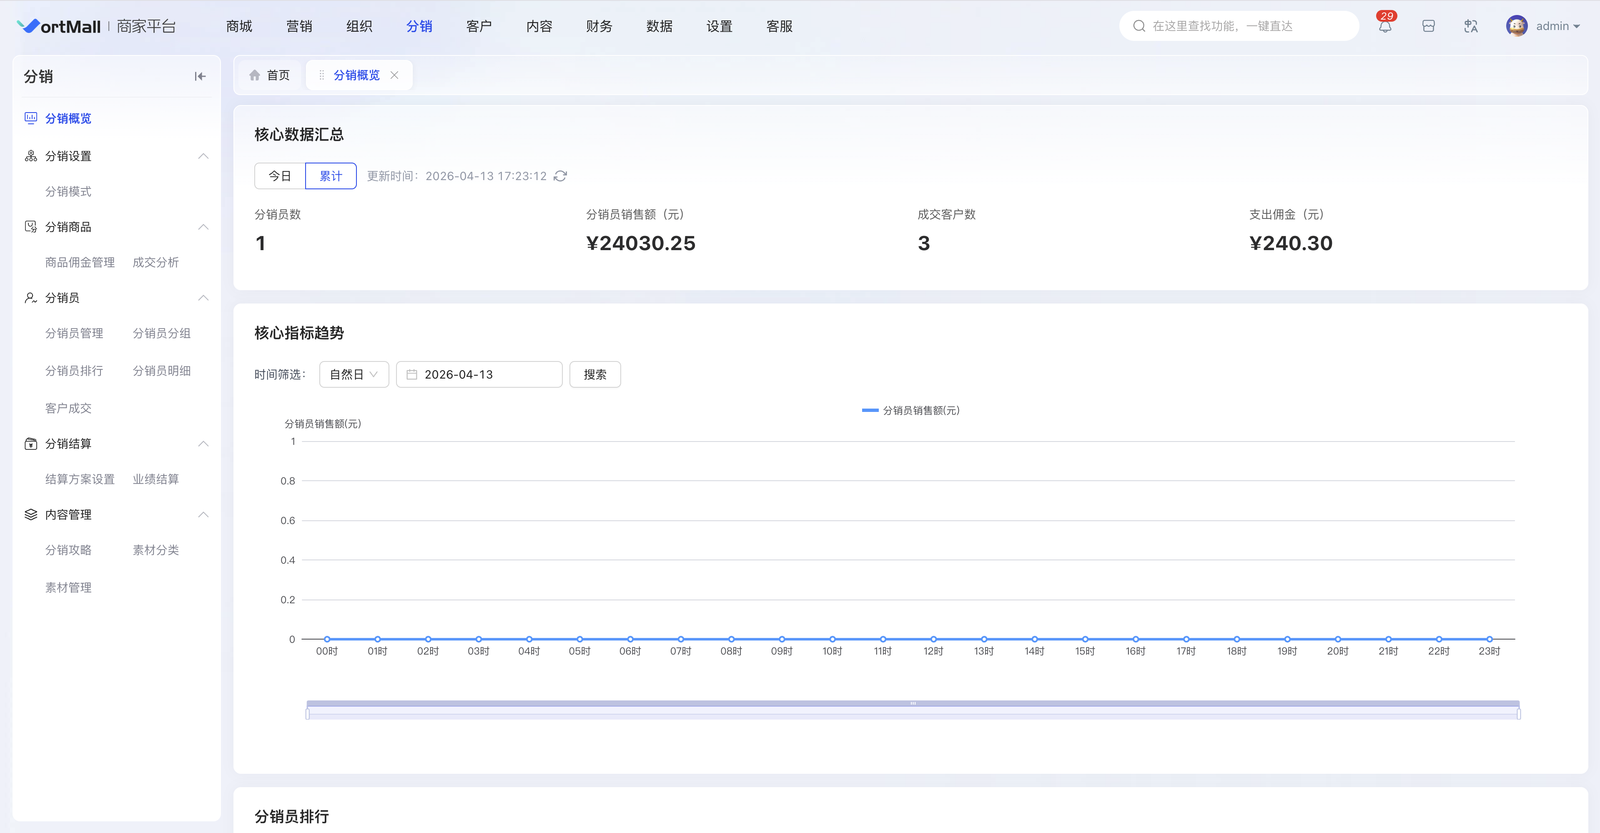Click the home icon in the 首页 tab
The width and height of the screenshot is (1600, 833).
(255, 75)
